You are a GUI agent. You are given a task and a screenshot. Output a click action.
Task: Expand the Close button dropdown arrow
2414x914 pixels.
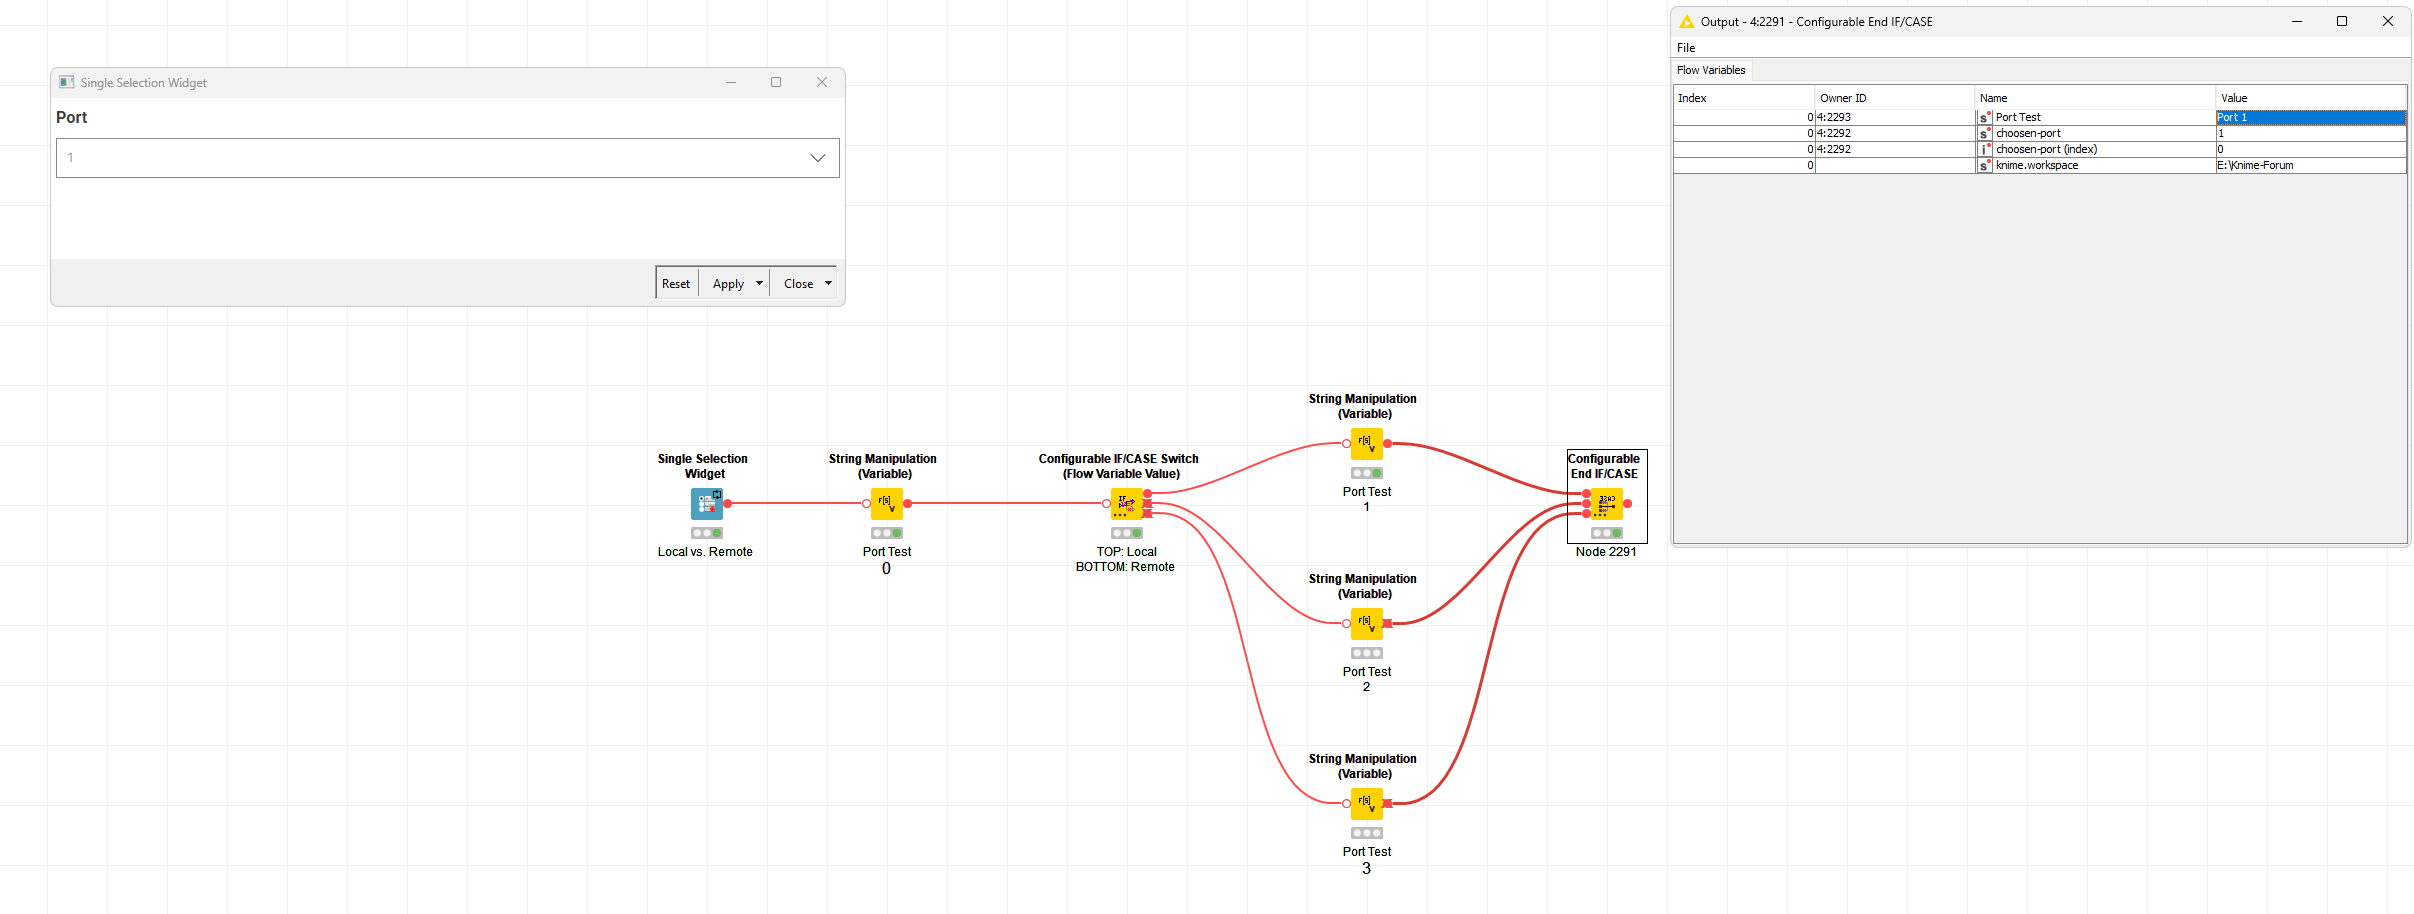pyautogui.click(x=828, y=283)
